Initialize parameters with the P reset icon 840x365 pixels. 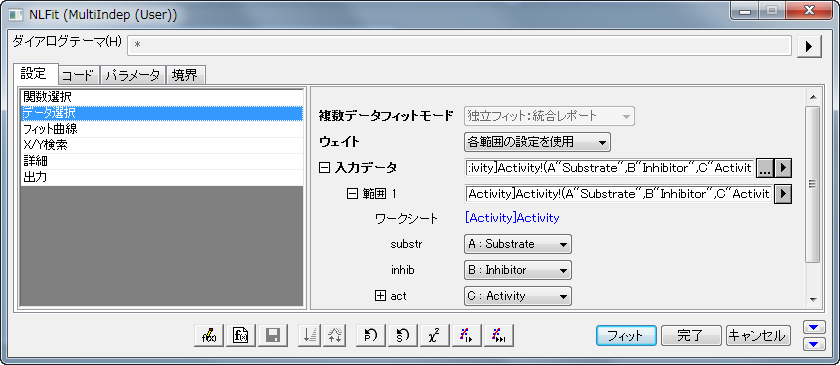pos(370,336)
